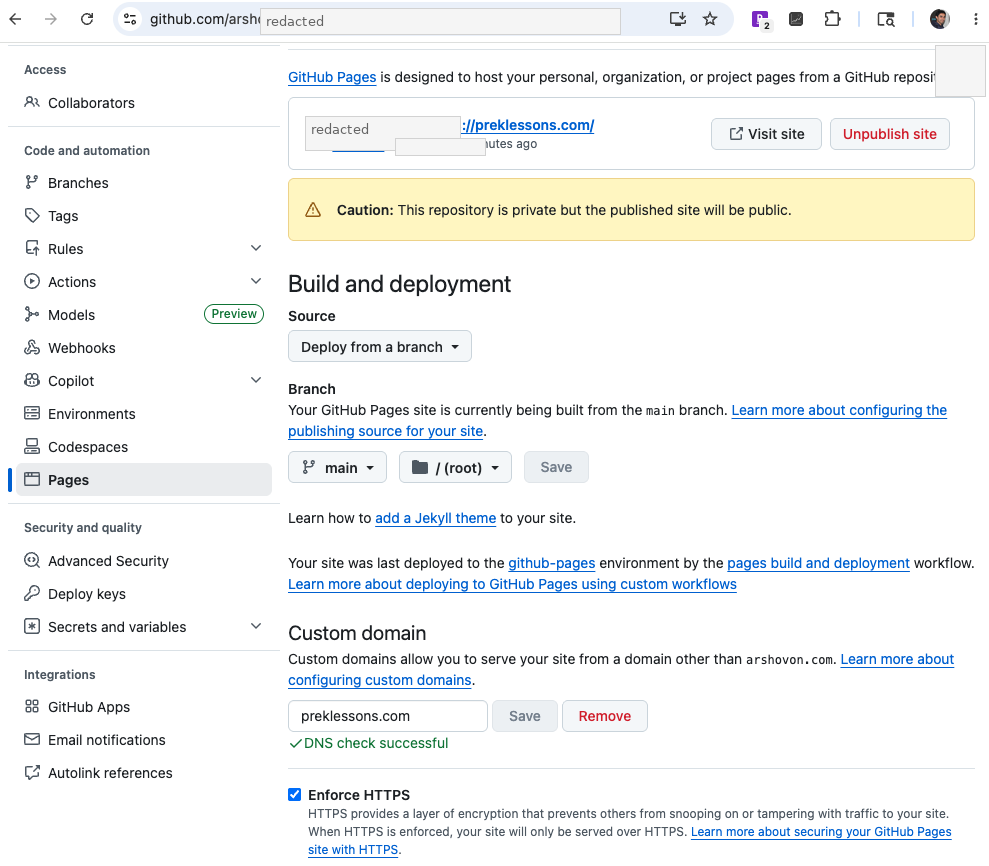The width and height of the screenshot is (989, 866).
Task: Click the dark chart extension icon
Action: point(796,19)
